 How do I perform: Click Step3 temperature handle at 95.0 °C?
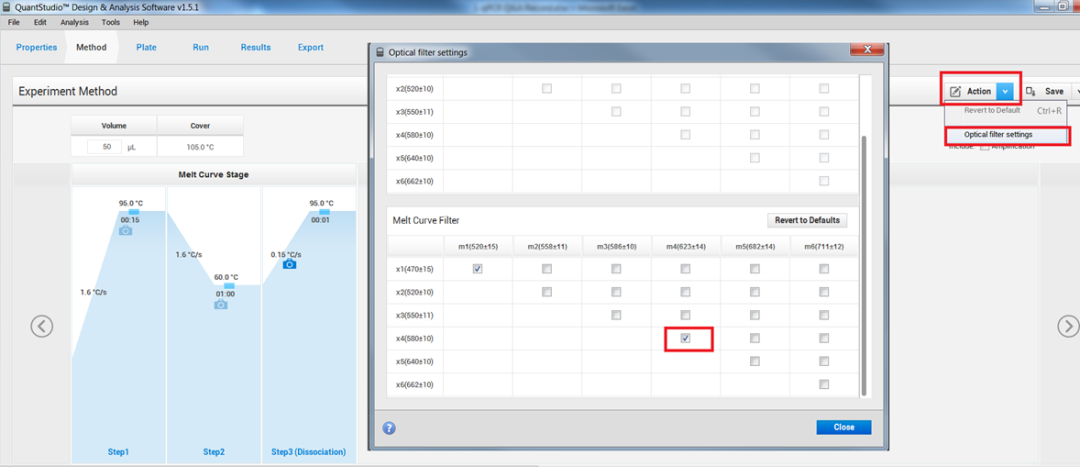click(x=324, y=211)
